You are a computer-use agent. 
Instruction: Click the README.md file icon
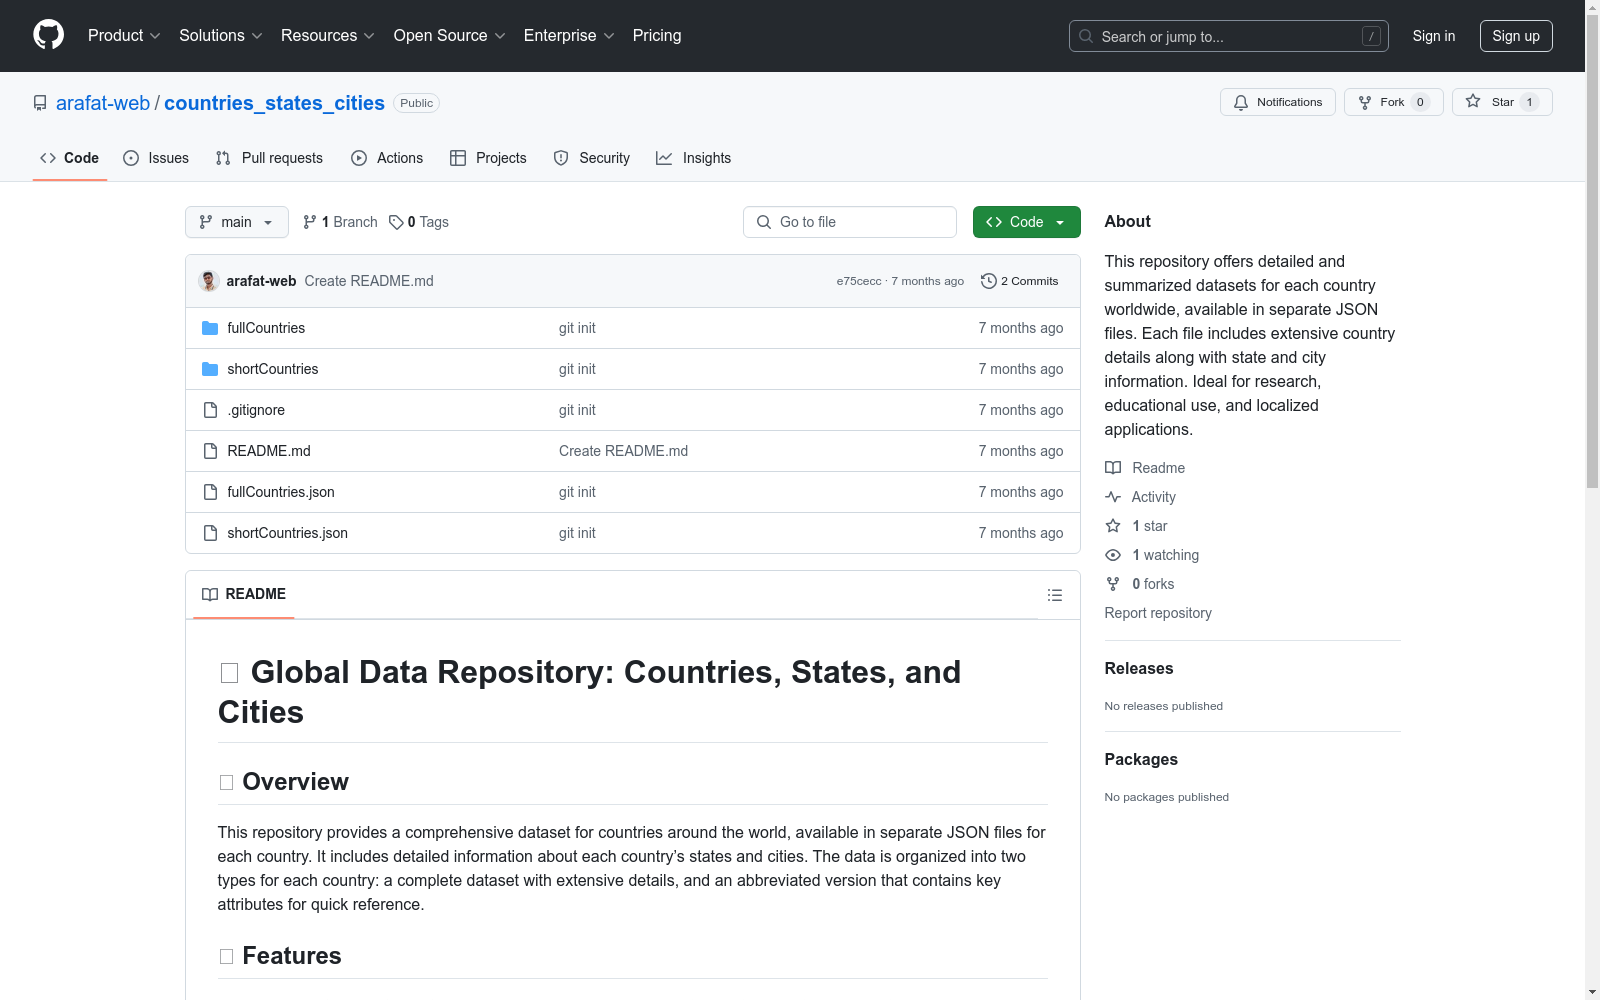pyautogui.click(x=210, y=451)
